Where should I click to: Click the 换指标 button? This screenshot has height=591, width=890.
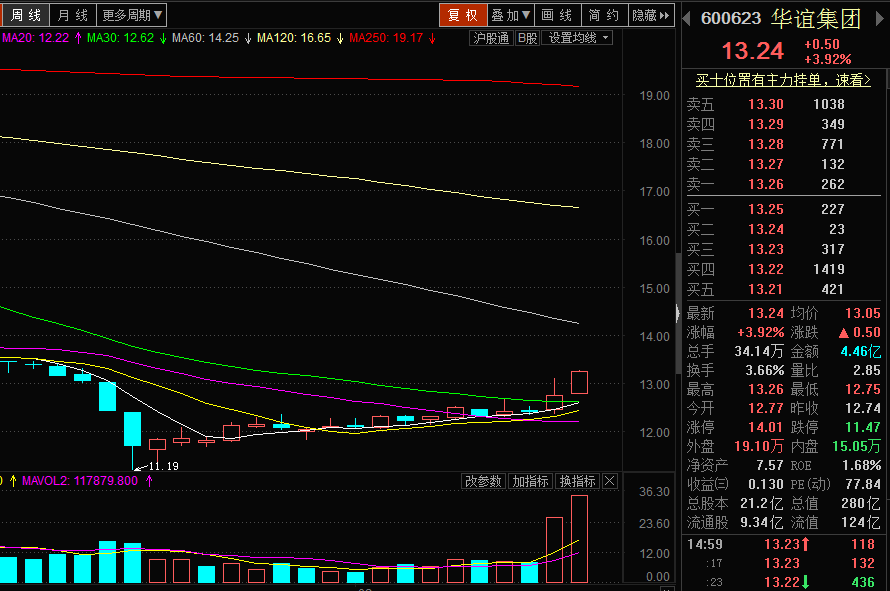(577, 482)
